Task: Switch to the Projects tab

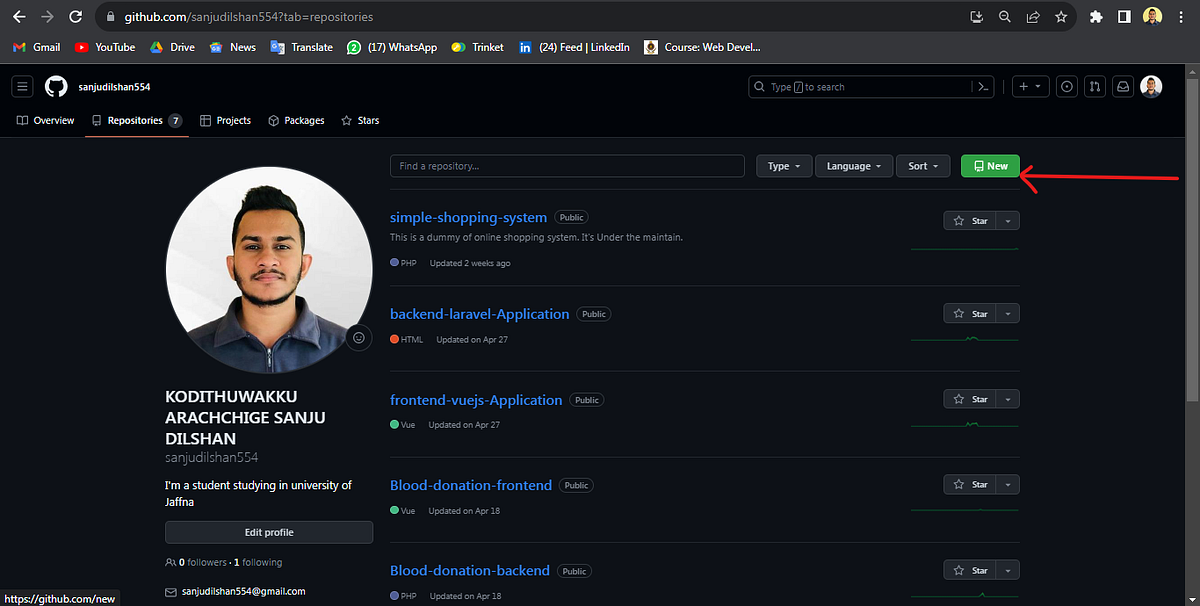Action: [225, 120]
